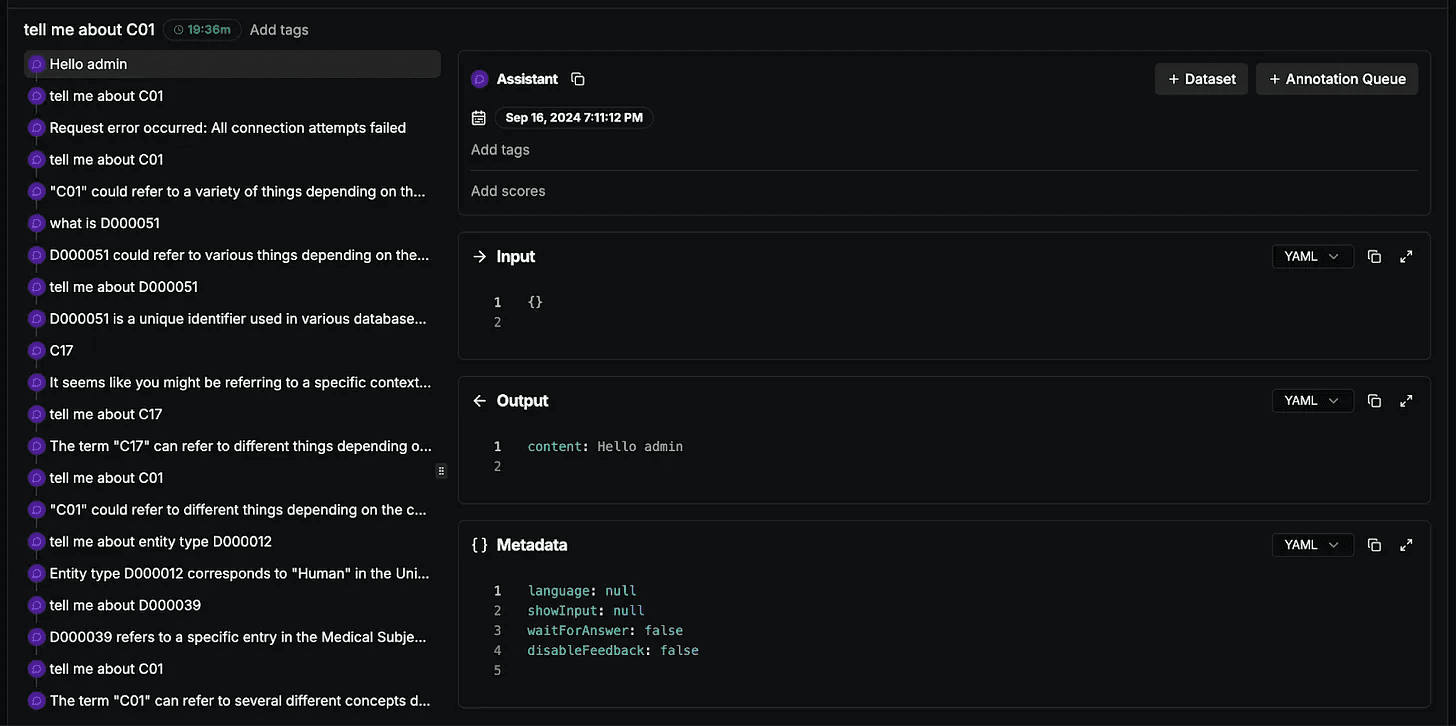
Task: Copy the Metadata section content
Action: [1374, 545]
